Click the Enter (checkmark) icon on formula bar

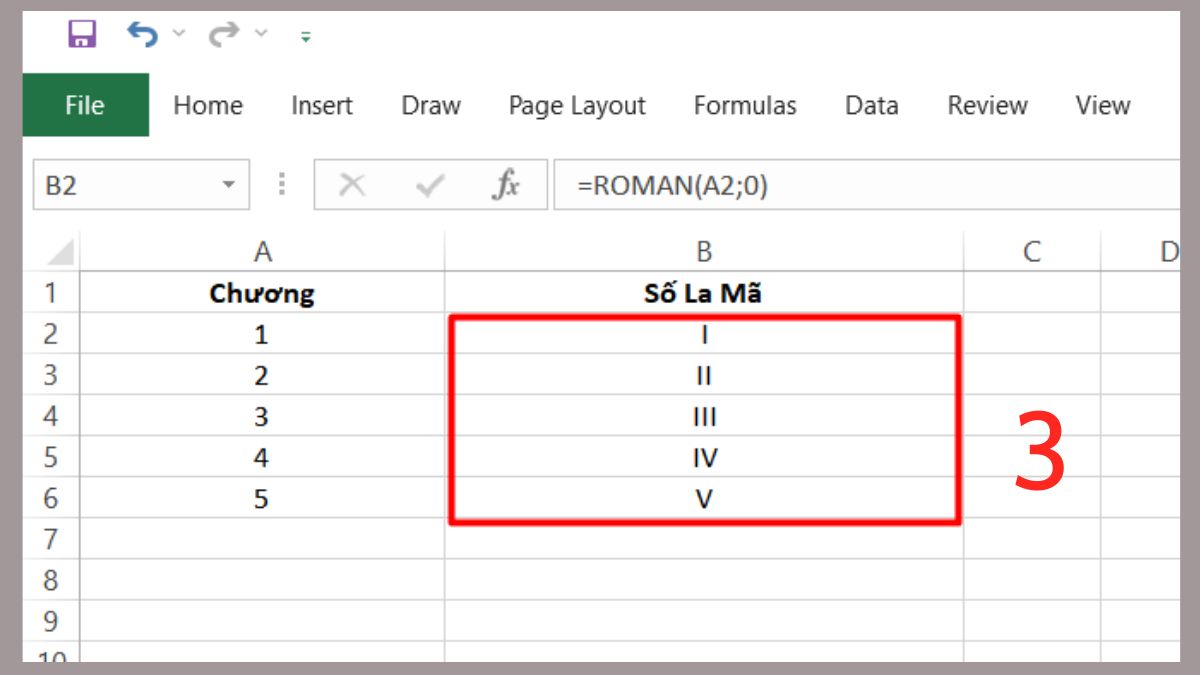[x=425, y=184]
